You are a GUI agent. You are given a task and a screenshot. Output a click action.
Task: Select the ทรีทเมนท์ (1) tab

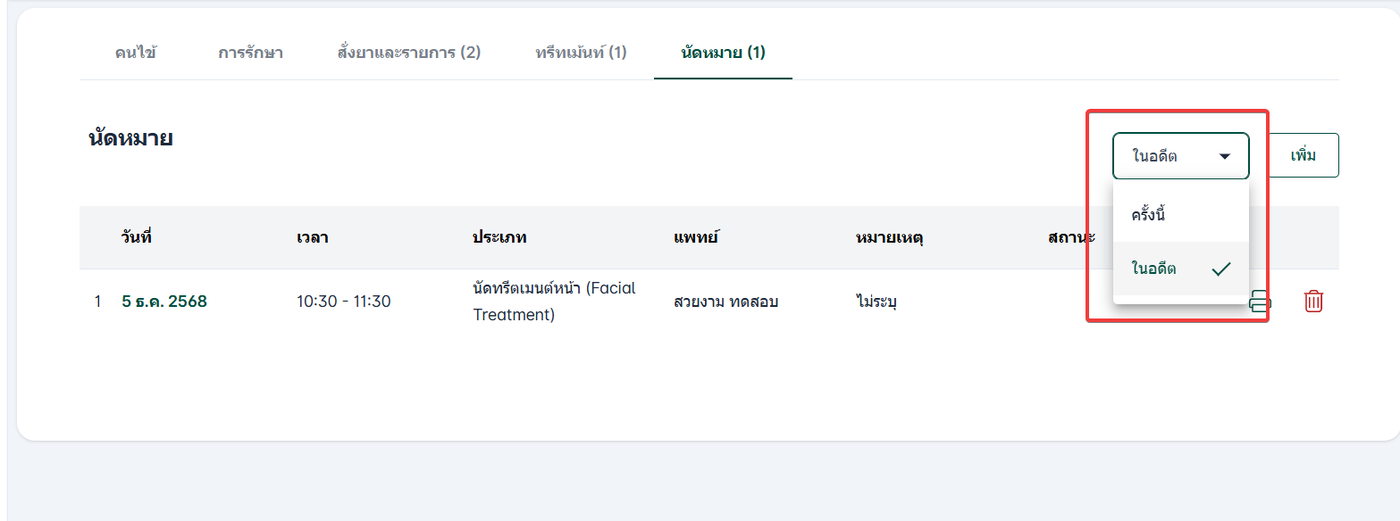(x=581, y=52)
